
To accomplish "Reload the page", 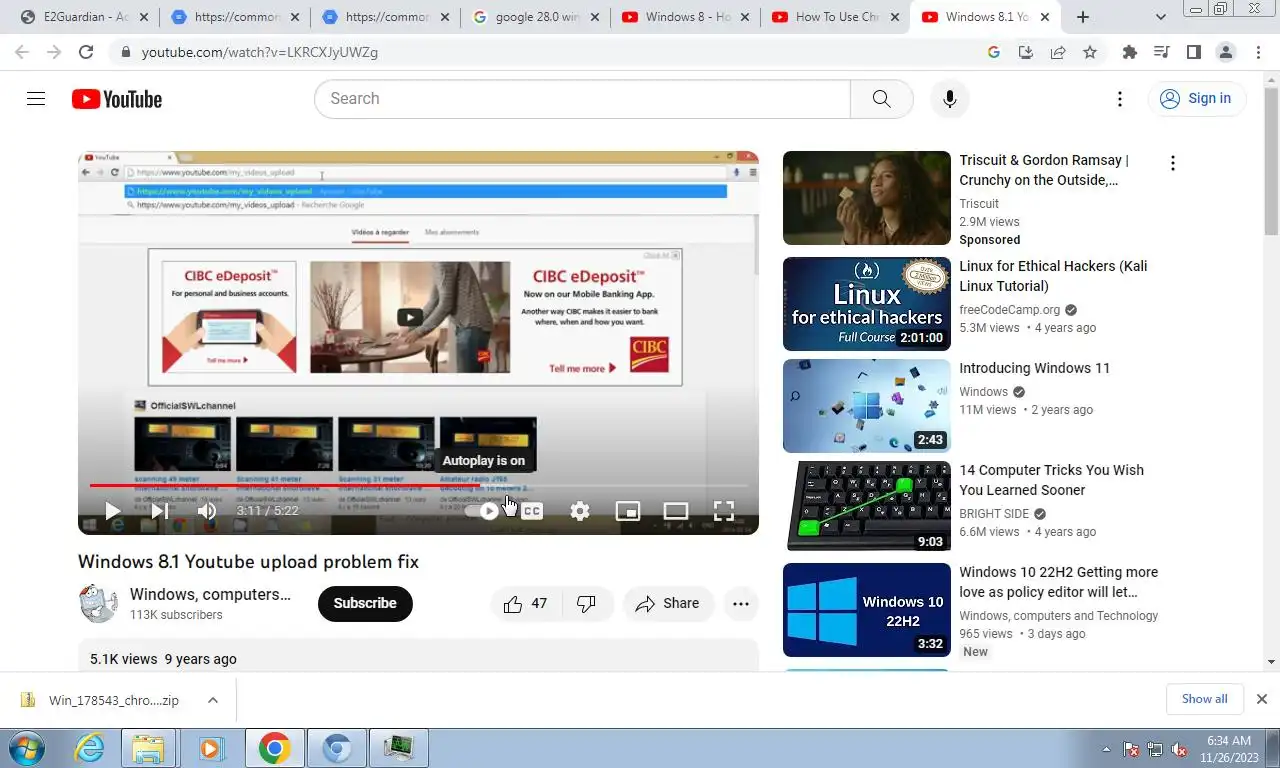I will coord(86,52).
